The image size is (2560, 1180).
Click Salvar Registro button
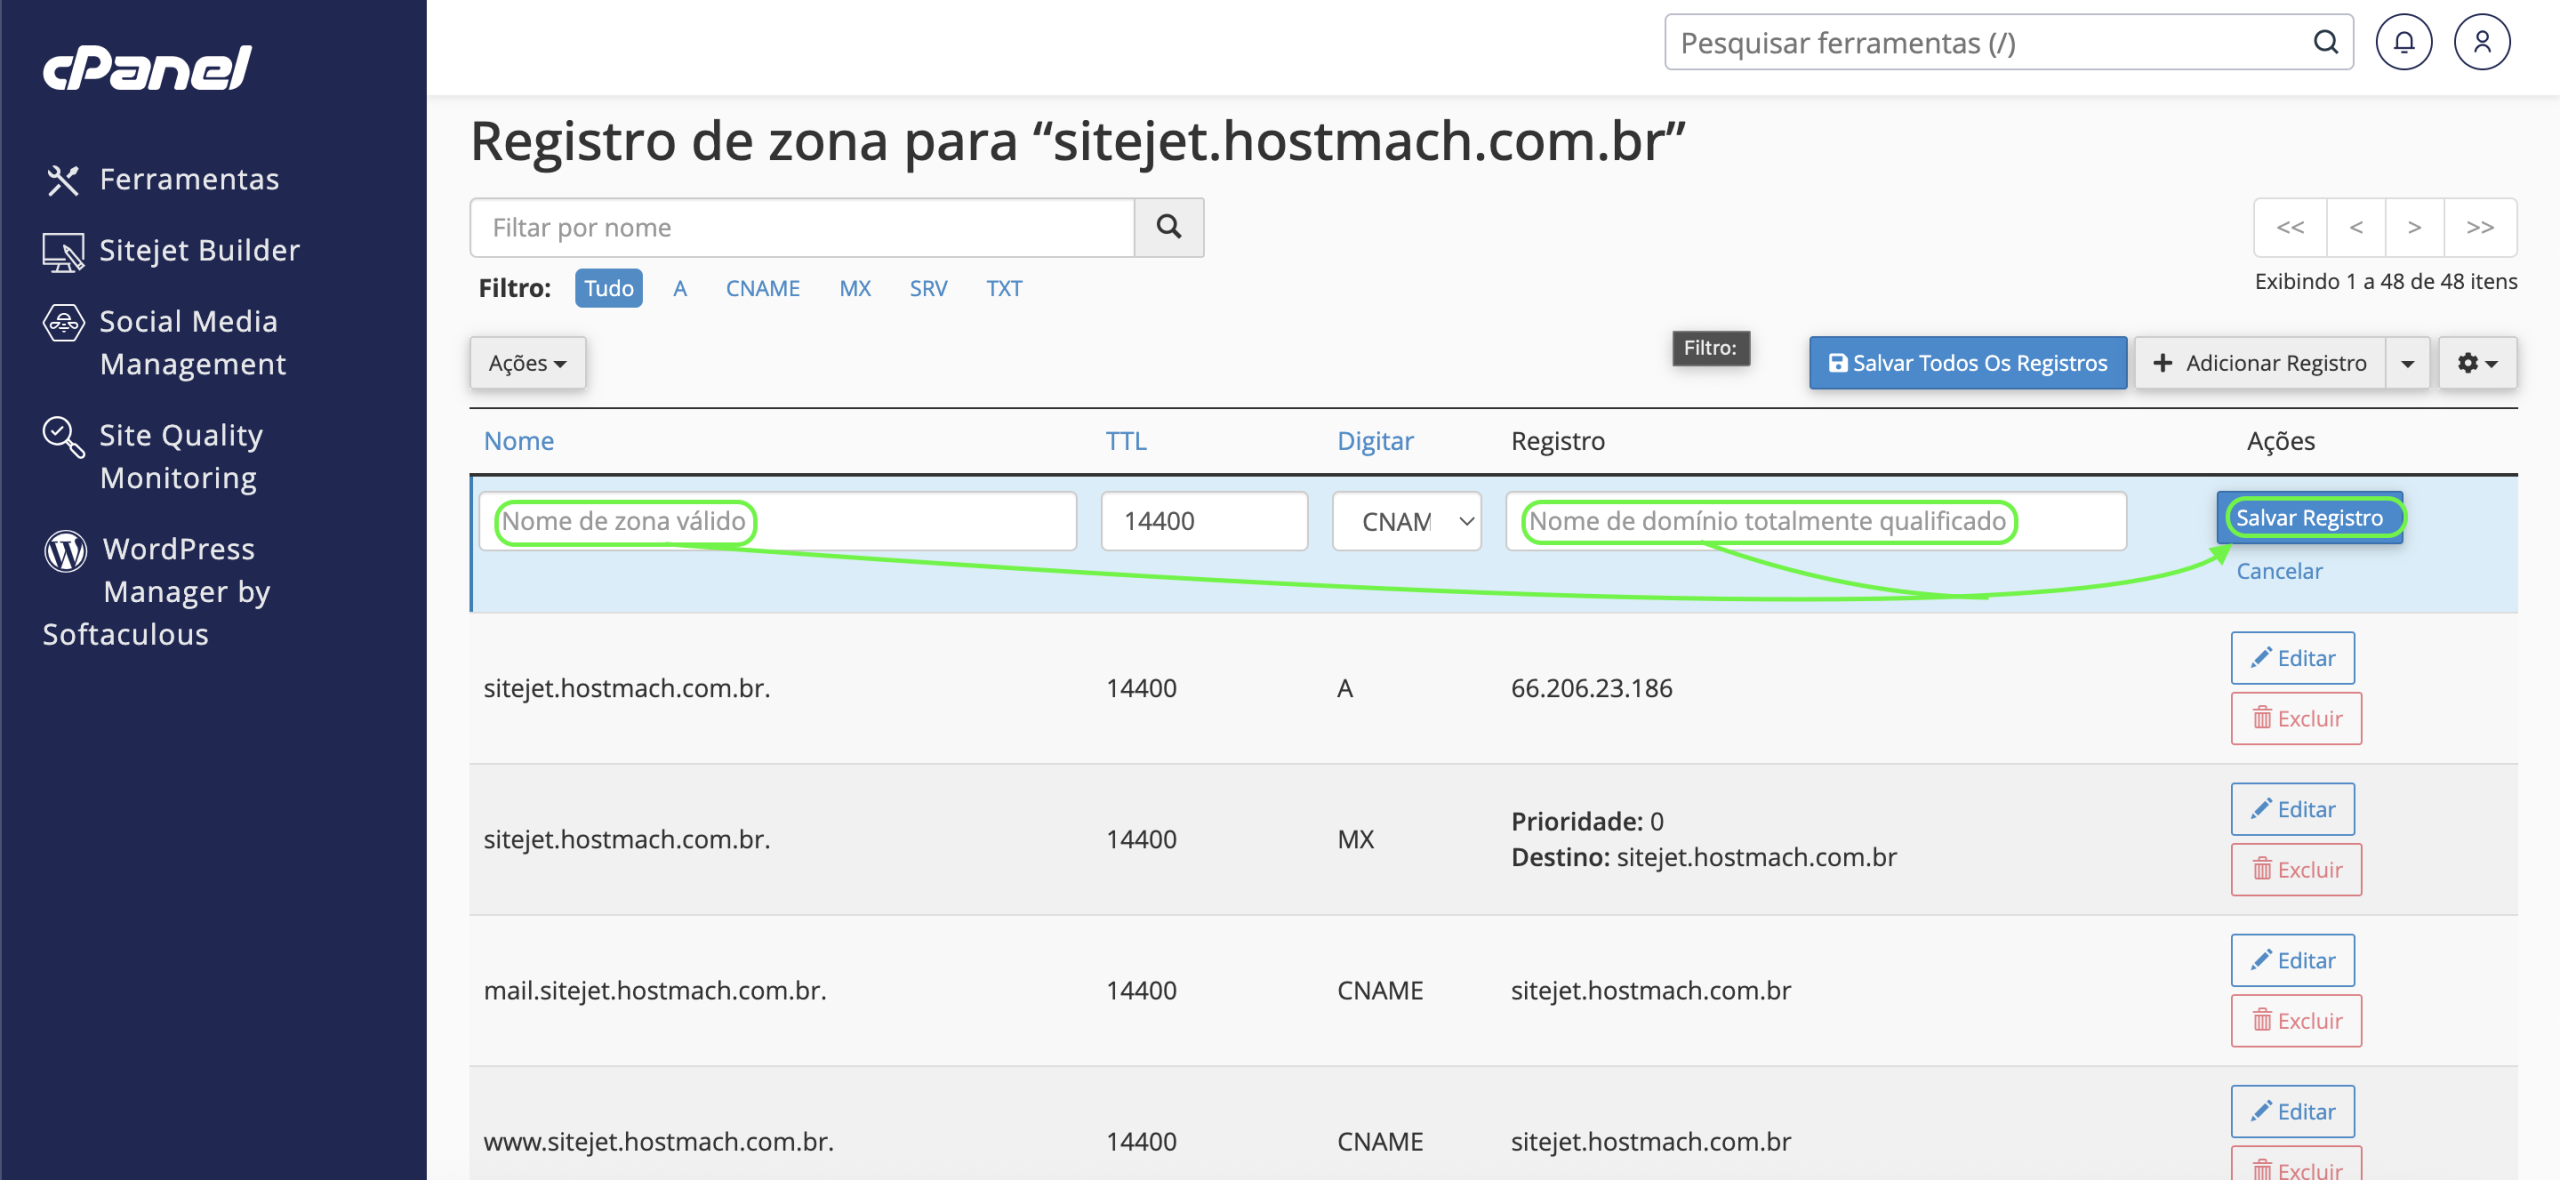(2310, 518)
